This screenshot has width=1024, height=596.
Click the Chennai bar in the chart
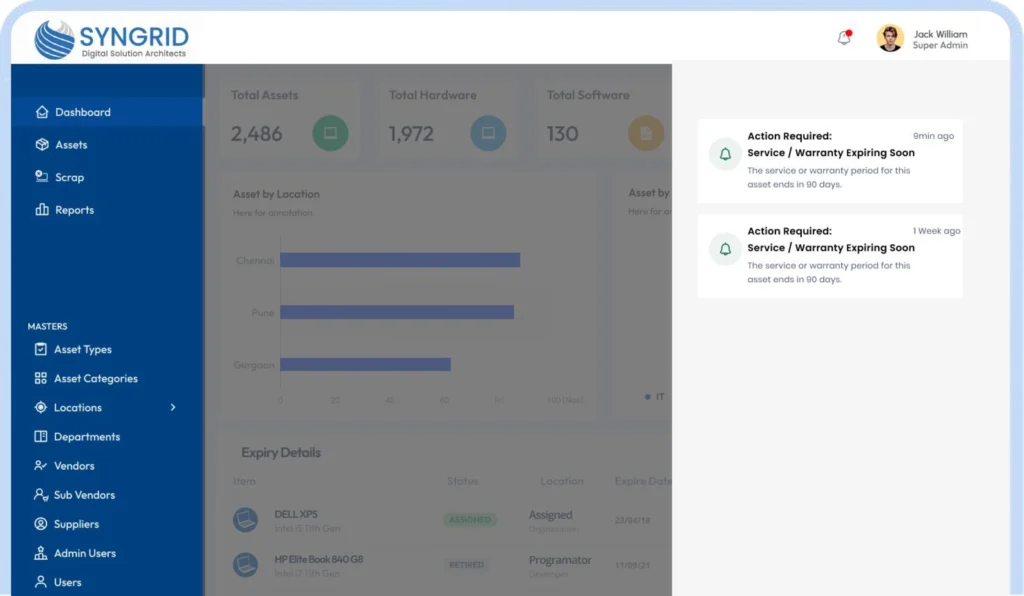[x=400, y=260]
